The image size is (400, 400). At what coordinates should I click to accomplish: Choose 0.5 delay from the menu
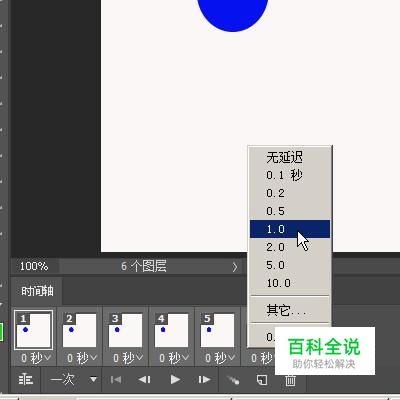click(290, 211)
